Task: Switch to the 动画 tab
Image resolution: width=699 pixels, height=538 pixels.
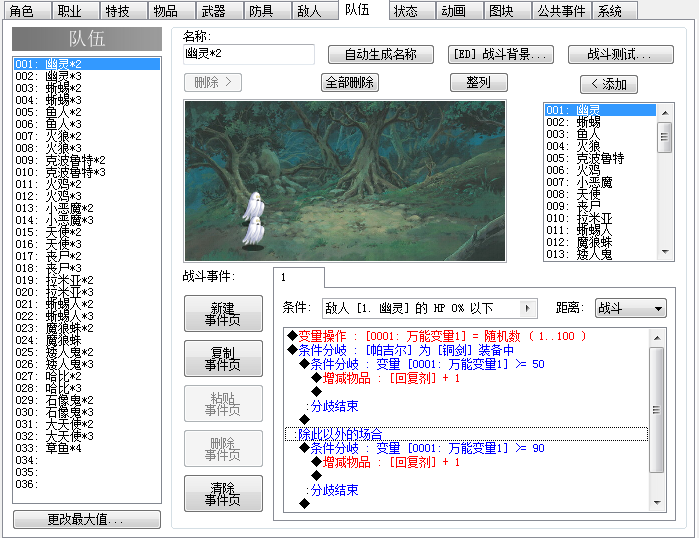Action: pyautogui.click(x=459, y=11)
